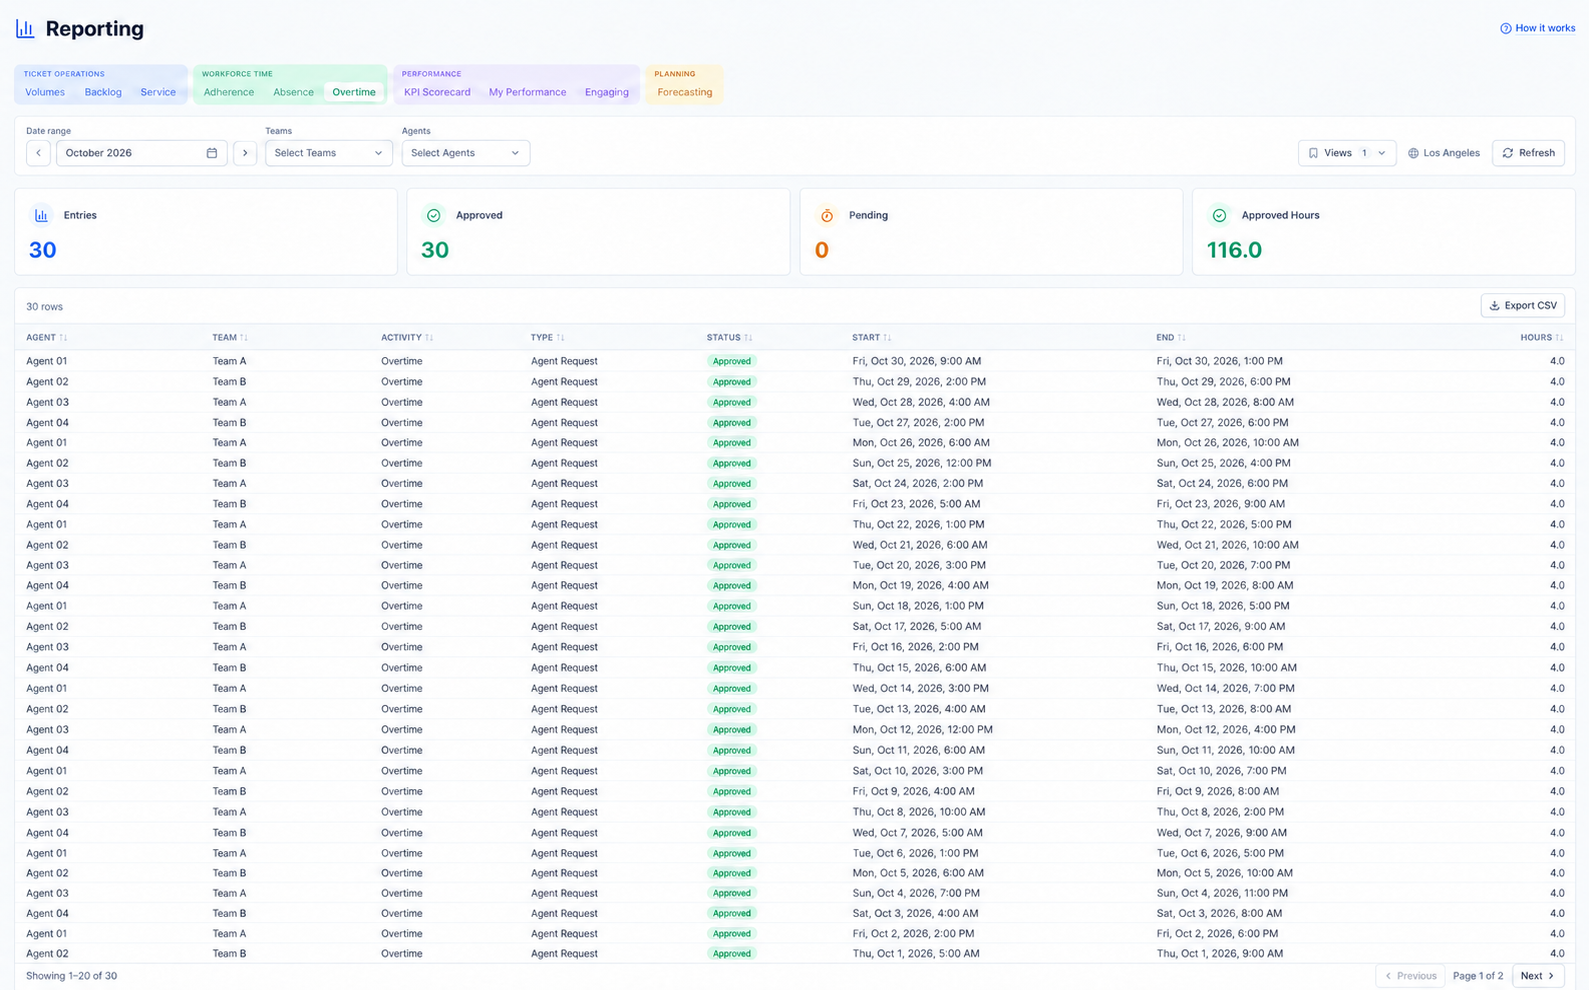Click start cell "Fri, Oct 30, 2026, 9:00 AM"
1589x990 pixels.
tap(917, 361)
